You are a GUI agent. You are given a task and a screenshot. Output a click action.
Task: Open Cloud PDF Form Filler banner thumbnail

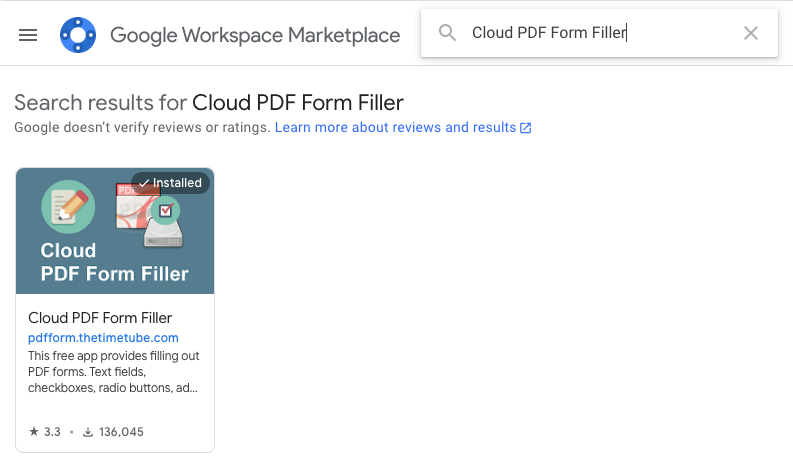pyautogui.click(x=115, y=231)
